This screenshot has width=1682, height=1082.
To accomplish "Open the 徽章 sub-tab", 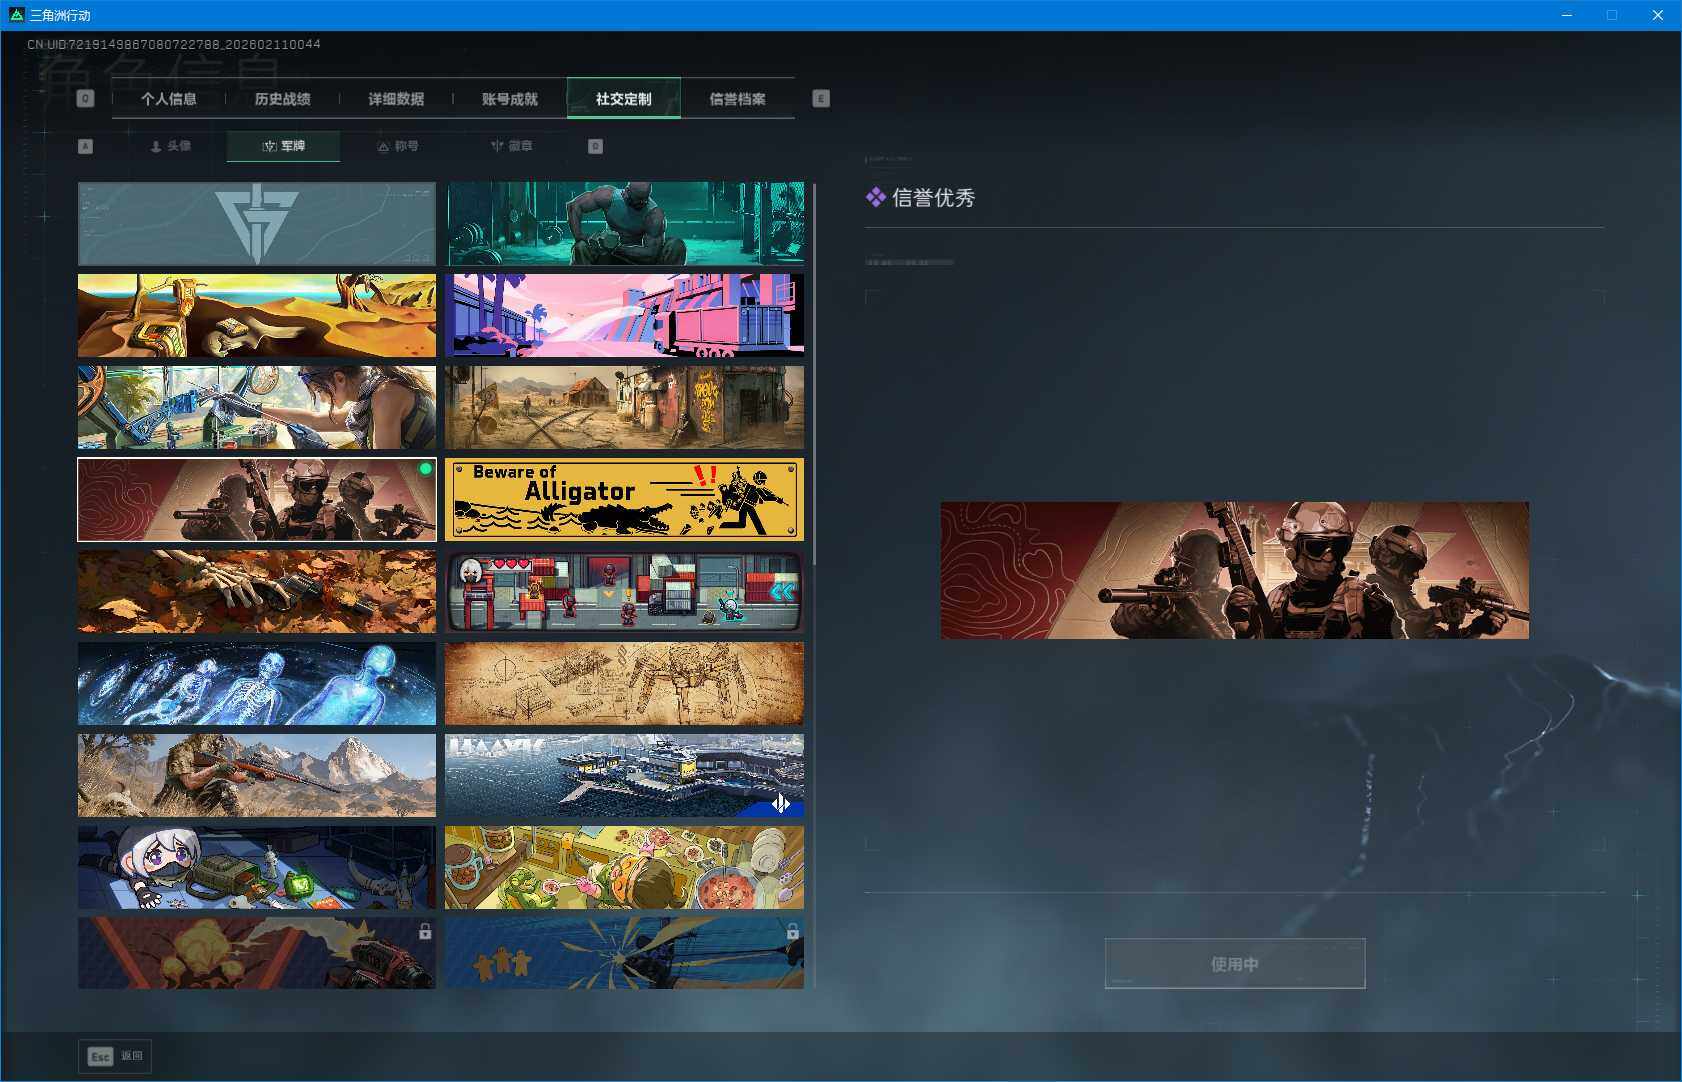I will [x=511, y=146].
